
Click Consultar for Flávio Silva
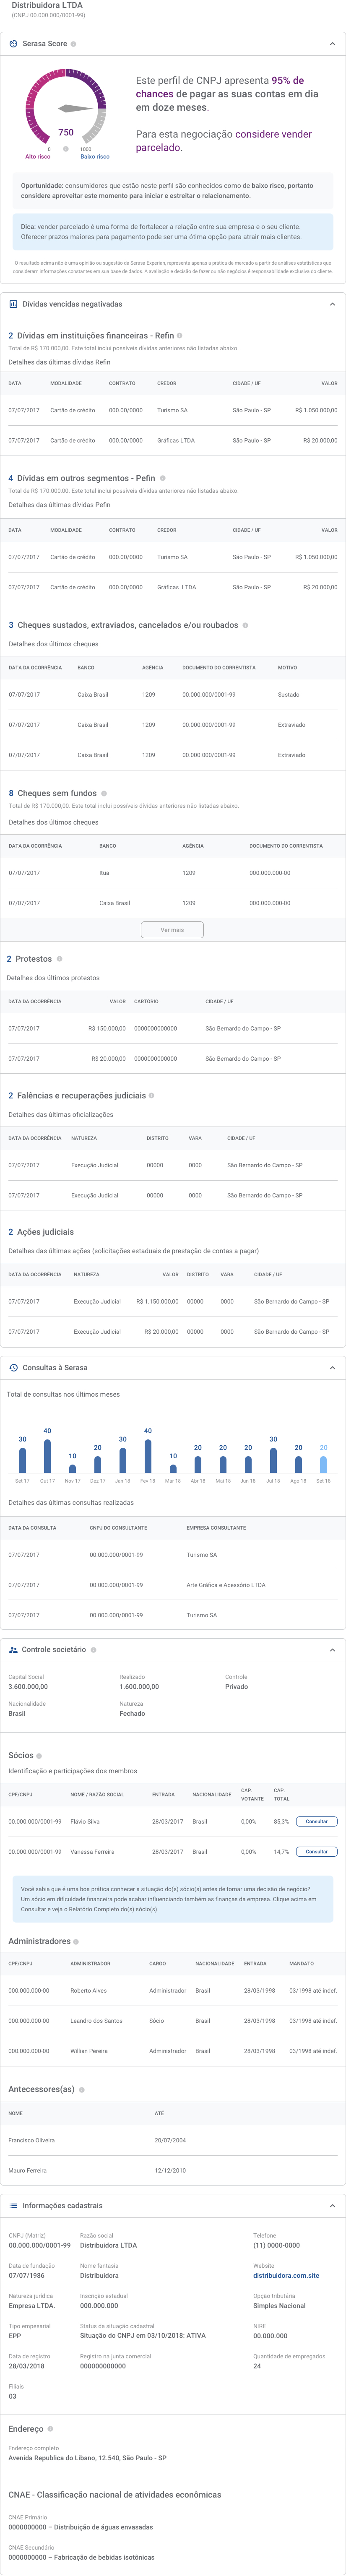(x=317, y=1821)
